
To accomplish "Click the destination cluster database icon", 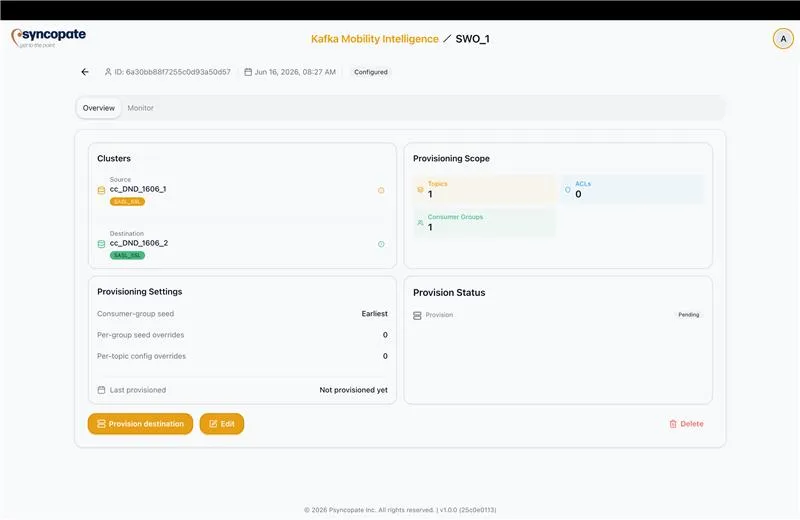I will click(101, 244).
